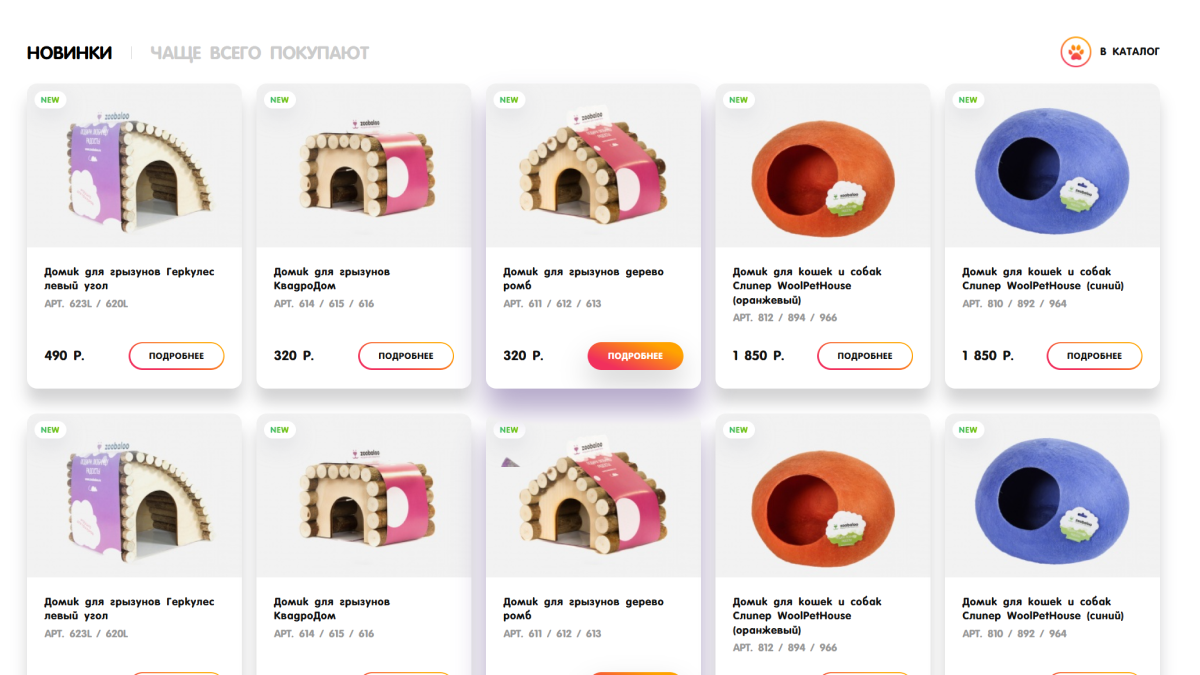
Task: Click the highlighted Подробнее for дерево ромб
Action: [x=635, y=356]
